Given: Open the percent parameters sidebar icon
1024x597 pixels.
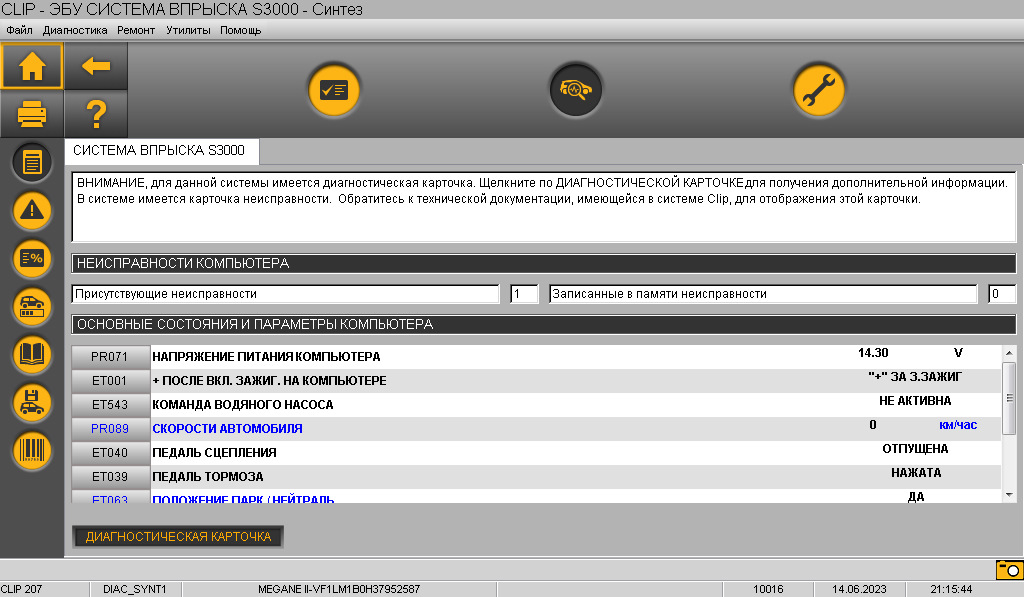Looking at the screenshot, I should click(32, 259).
